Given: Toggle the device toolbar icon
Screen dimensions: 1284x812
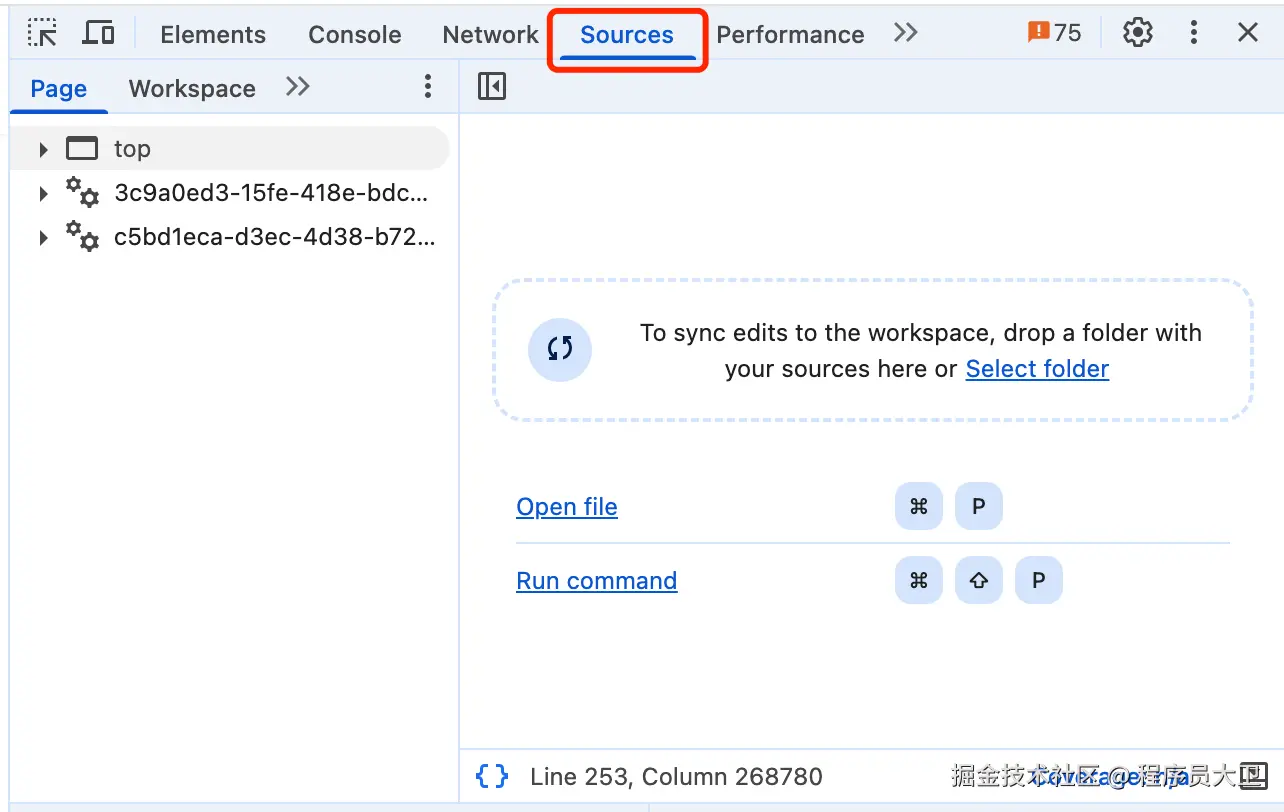Looking at the screenshot, I should click(98, 34).
